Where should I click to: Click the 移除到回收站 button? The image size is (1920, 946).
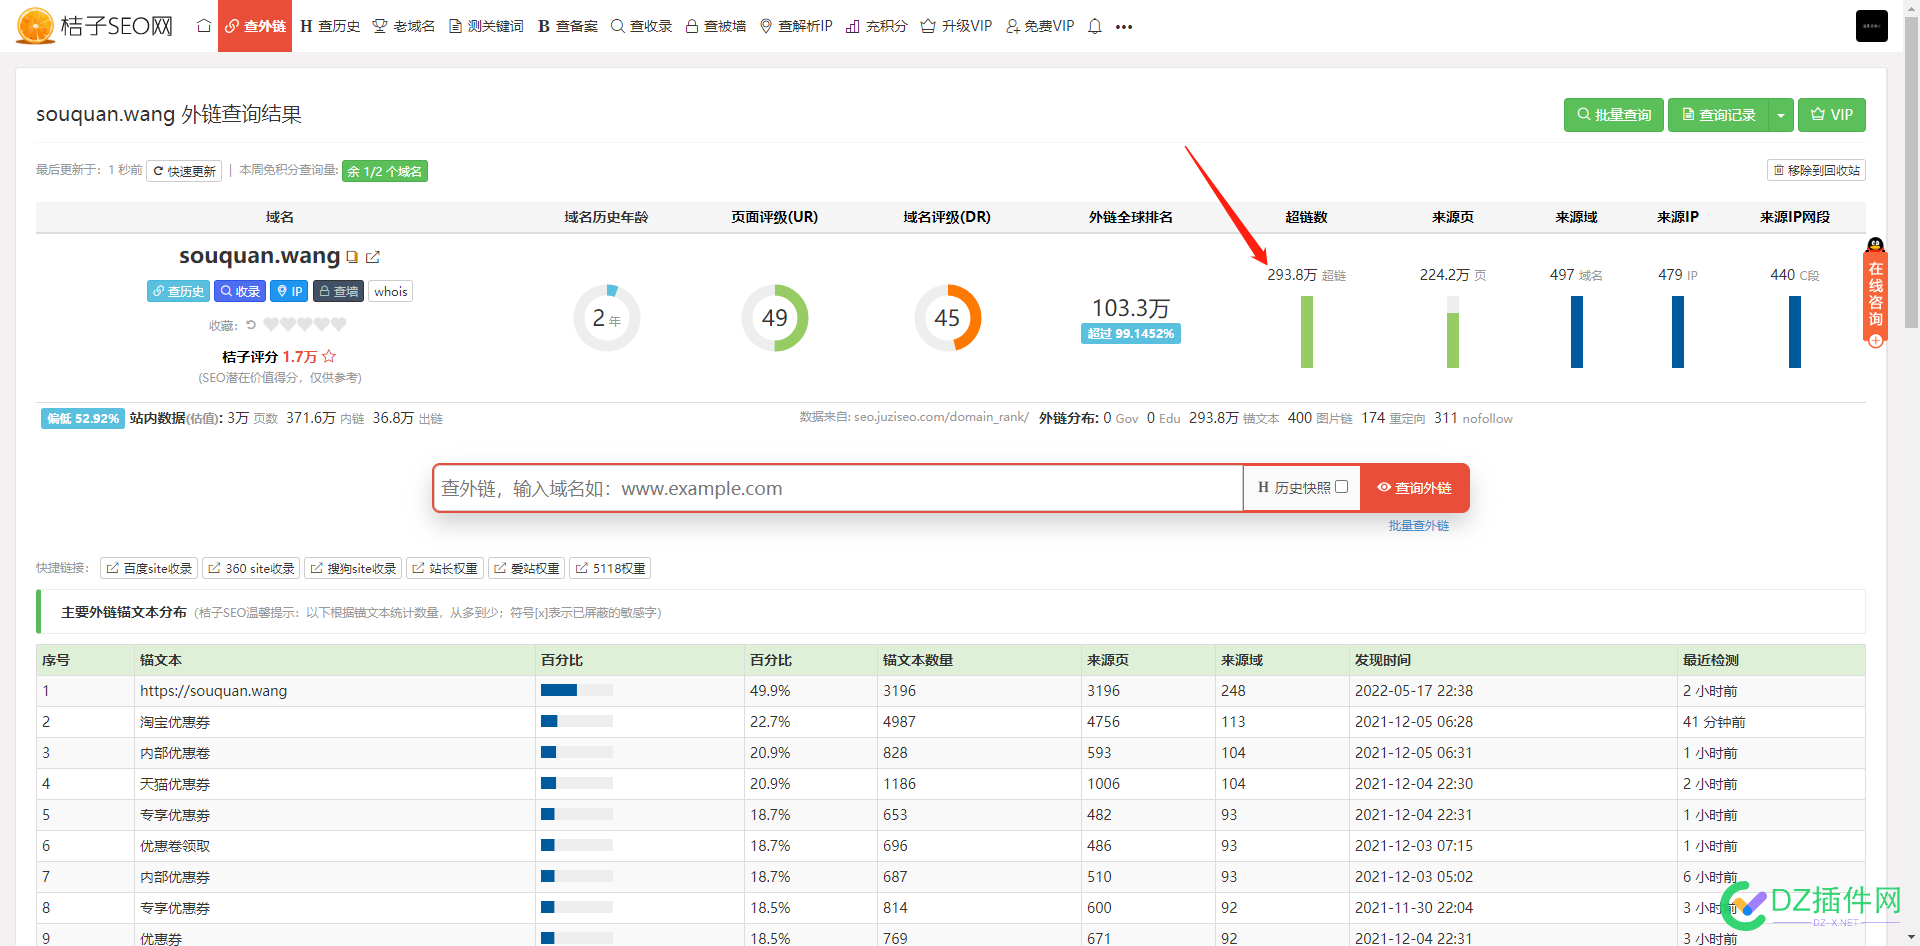click(1816, 170)
